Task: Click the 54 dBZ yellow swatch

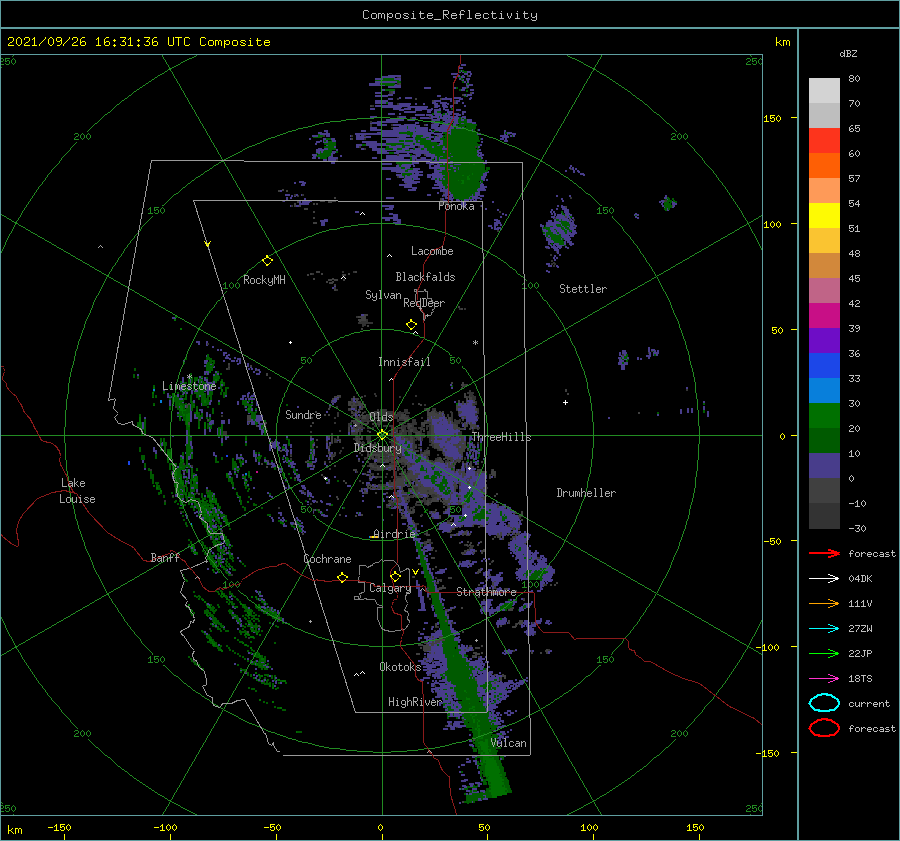Action: (x=824, y=216)
